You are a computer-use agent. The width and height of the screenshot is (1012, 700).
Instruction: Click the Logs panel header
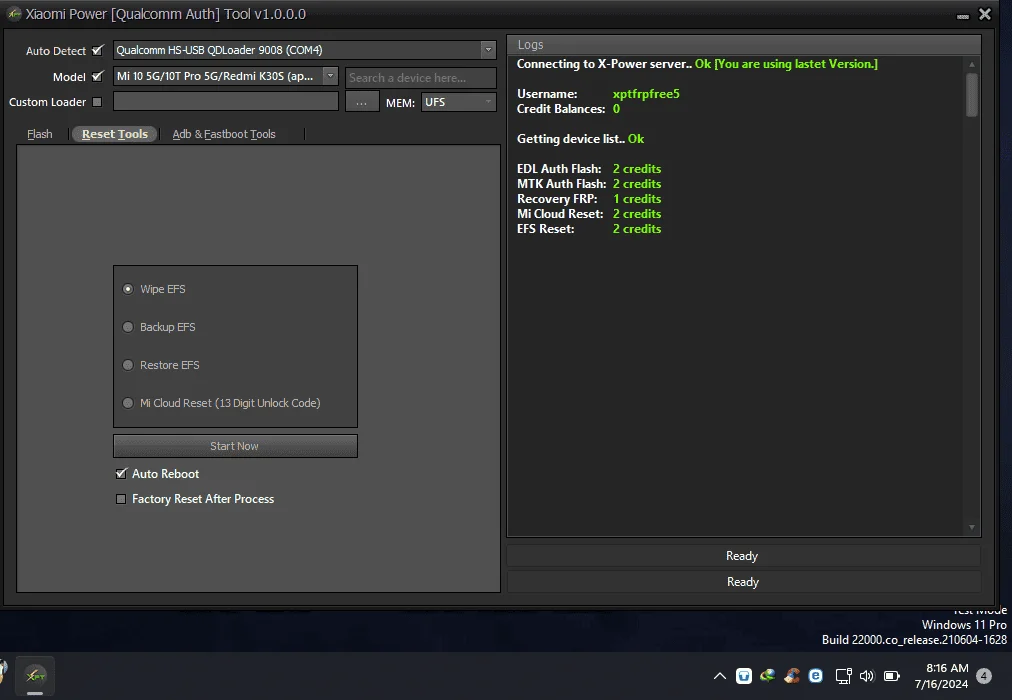click(x=744, y=45)
